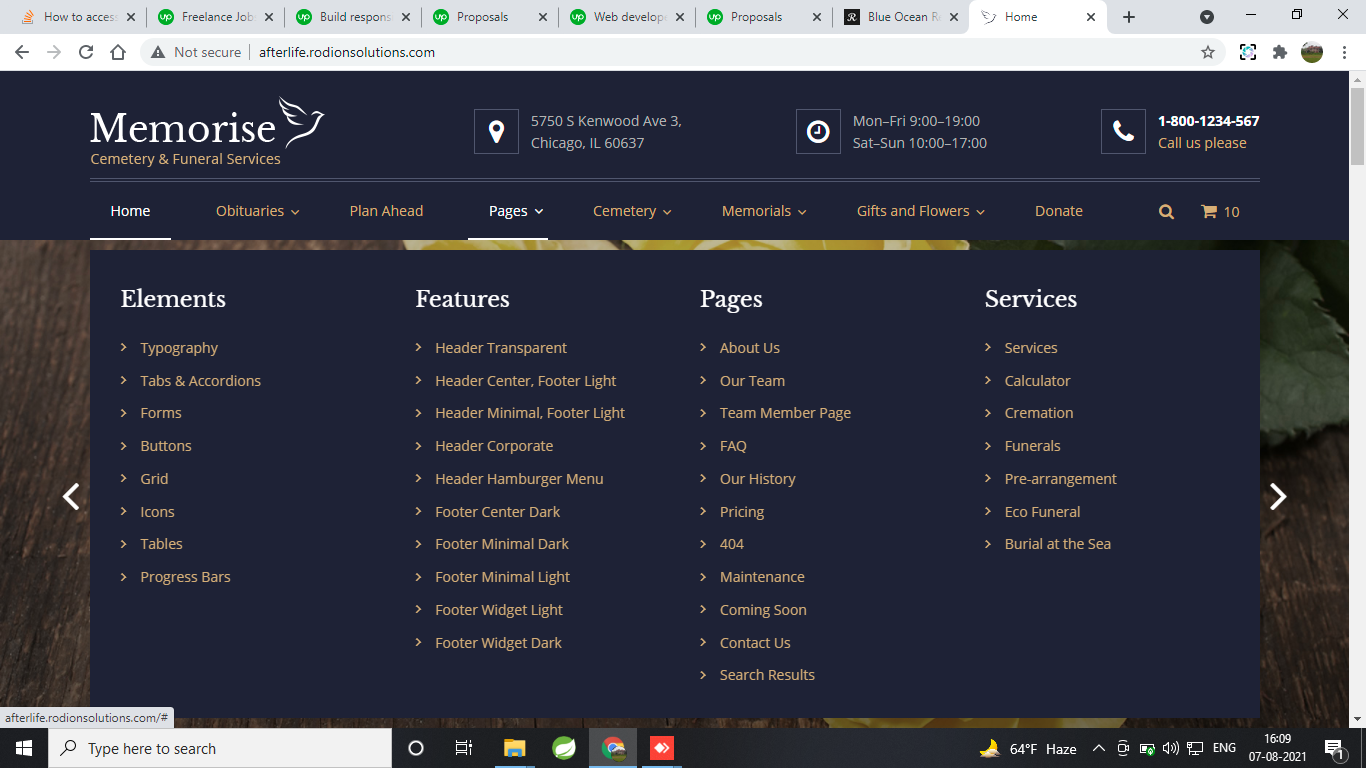Open the Chrome tab search dropdown arrow
The image size is (1366, 768).
[x=1207, y=17]
